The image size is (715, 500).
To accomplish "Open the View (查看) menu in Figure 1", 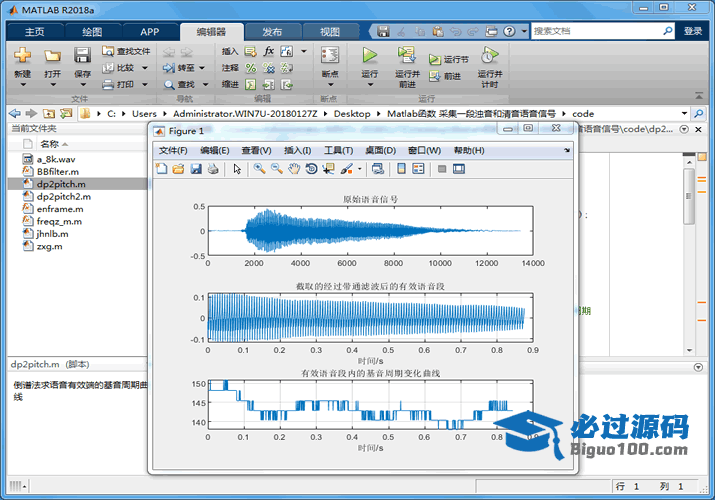I will tap(256, 150).
